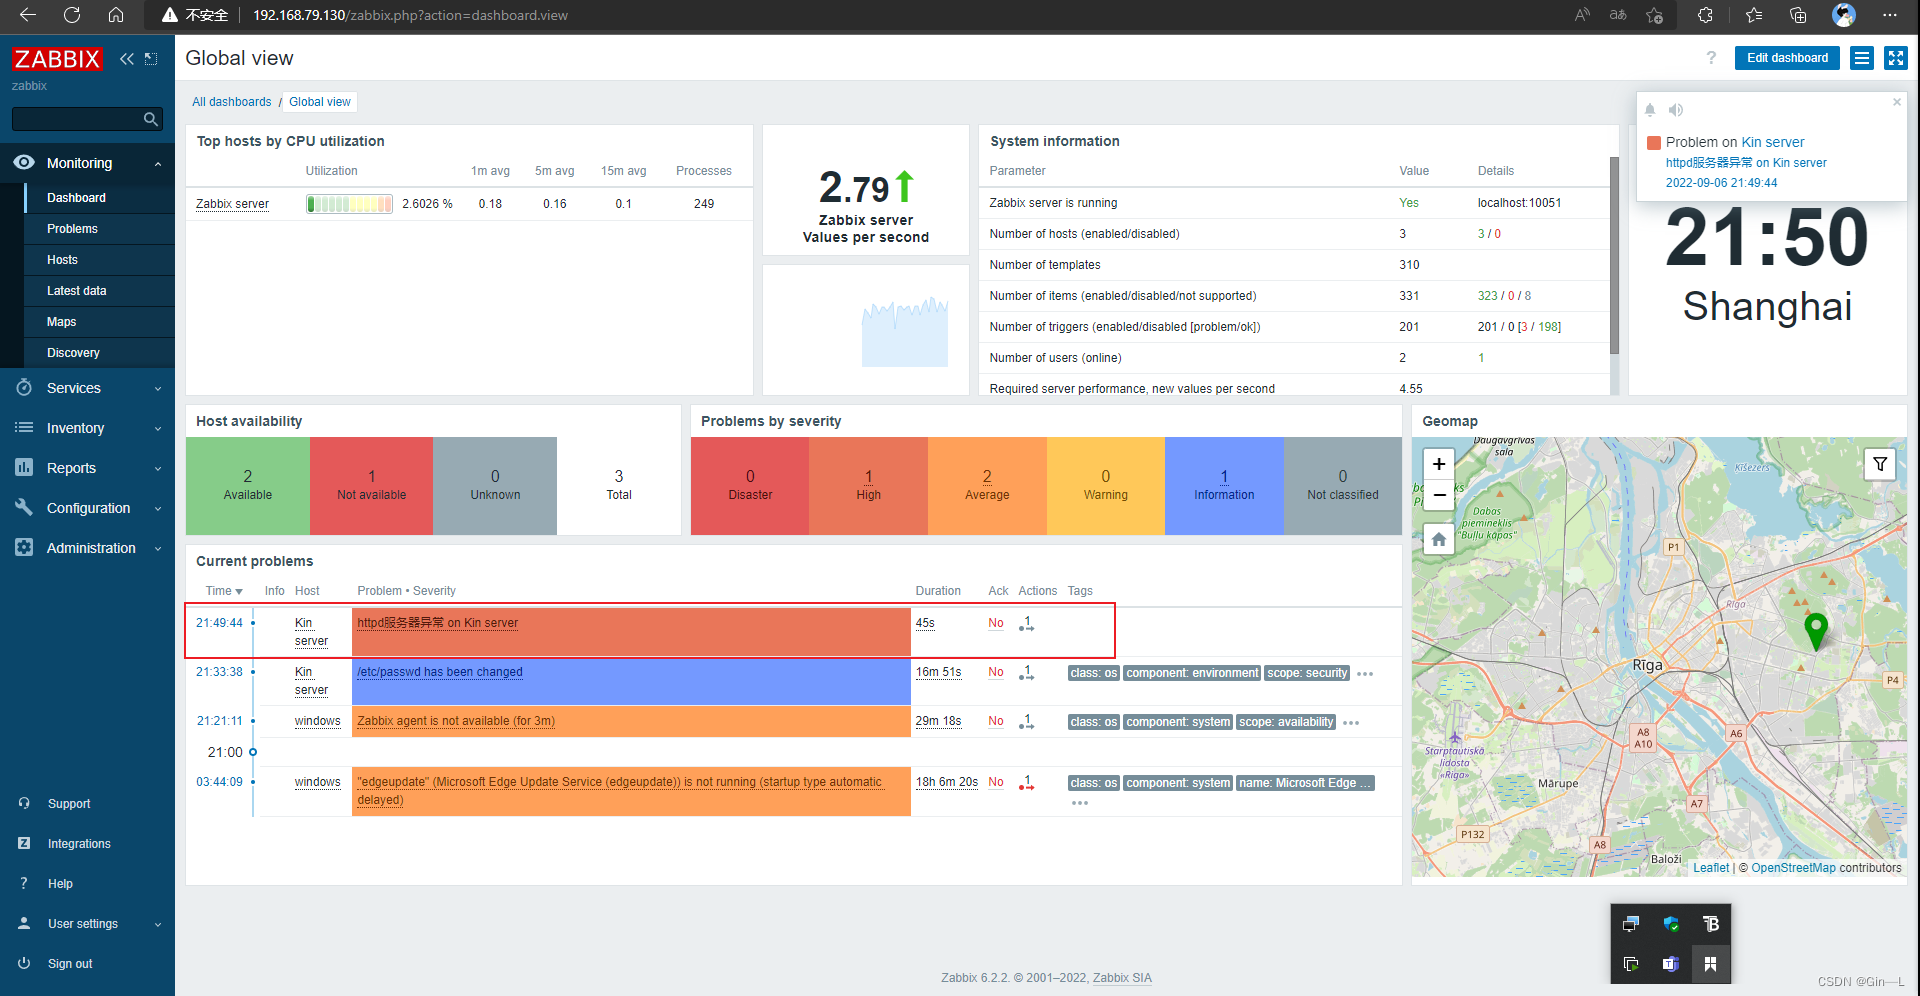Expand the Administration menu

(x=87, y=548)
